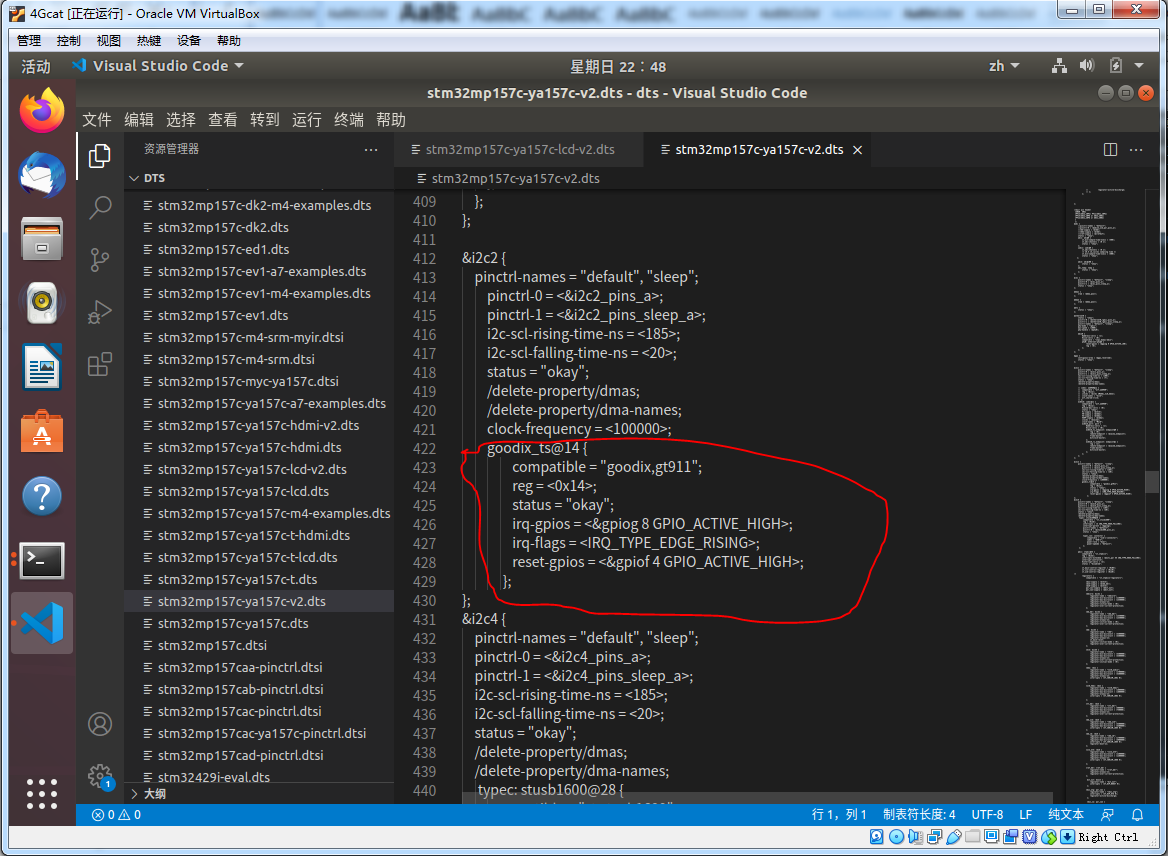Open 编辑 menu

click(x=139, y=120)
